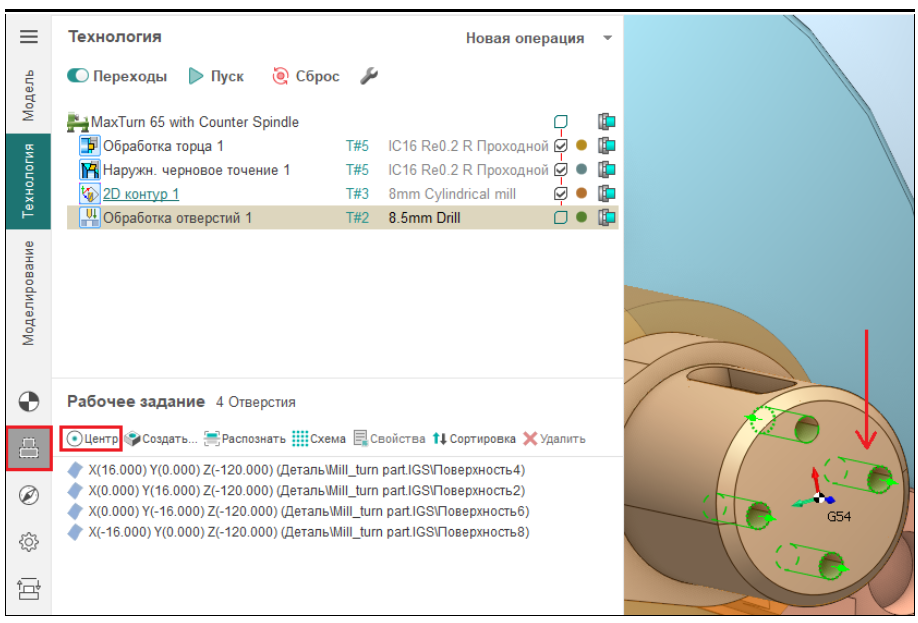918x623 pixels.
Task: Toggle the Переходы switch
Action: (78, 76)
